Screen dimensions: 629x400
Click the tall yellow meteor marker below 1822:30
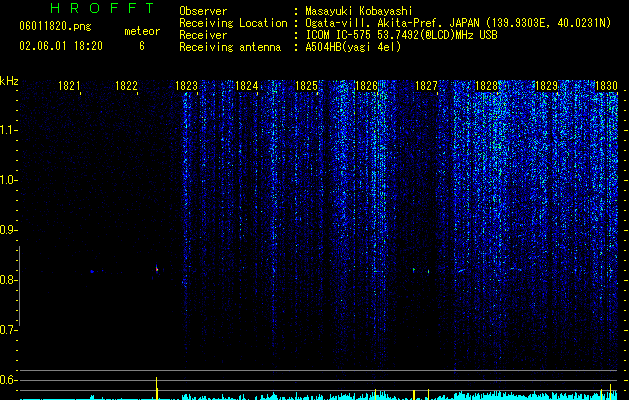pos(157,388)
